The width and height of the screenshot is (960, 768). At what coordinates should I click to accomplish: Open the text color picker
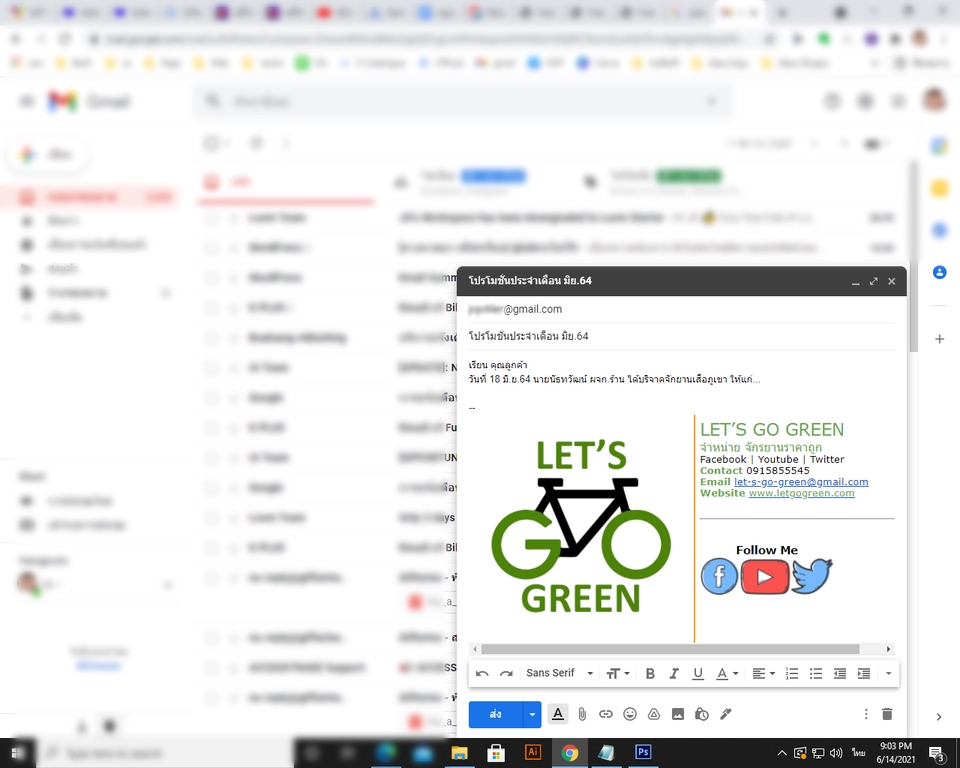(x=727, y=674)
